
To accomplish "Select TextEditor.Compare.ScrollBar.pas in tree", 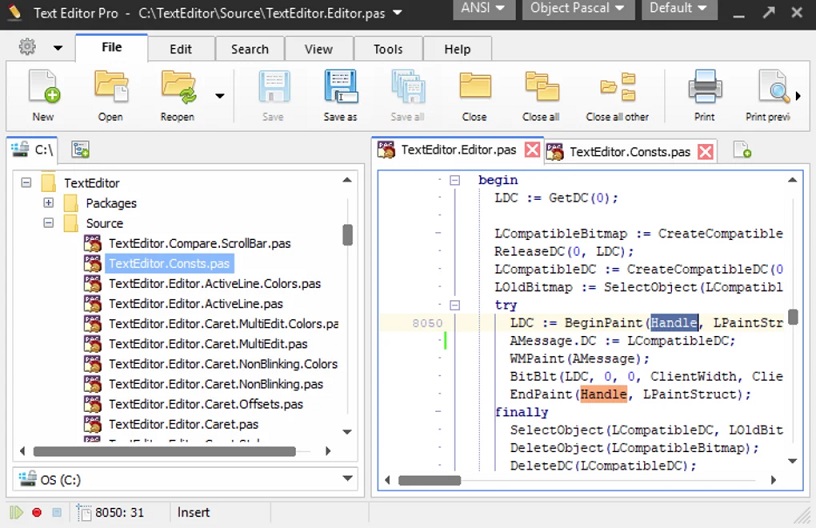I will [200, 243].
